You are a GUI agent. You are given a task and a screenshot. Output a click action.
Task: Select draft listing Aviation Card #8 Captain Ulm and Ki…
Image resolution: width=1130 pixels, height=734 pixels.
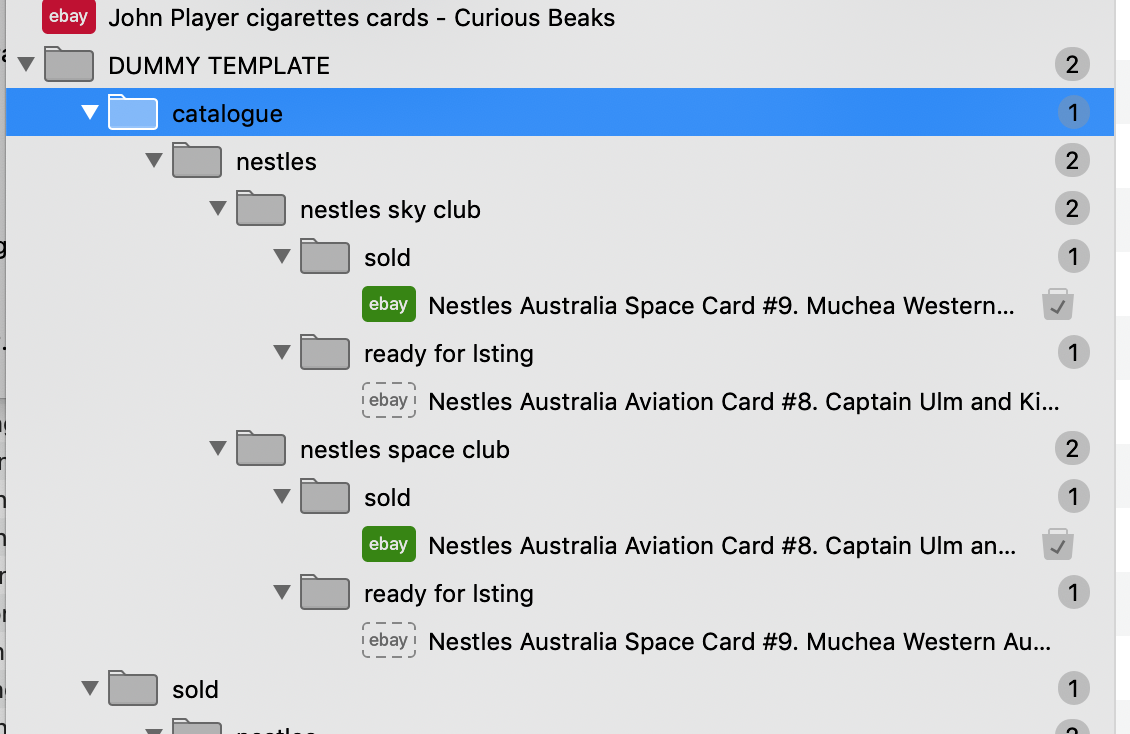pyautogui.click(x=744, y=401)
